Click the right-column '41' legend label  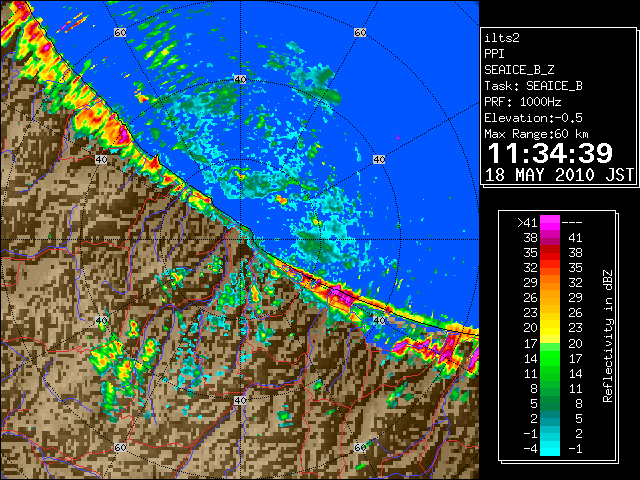[575, 238]
